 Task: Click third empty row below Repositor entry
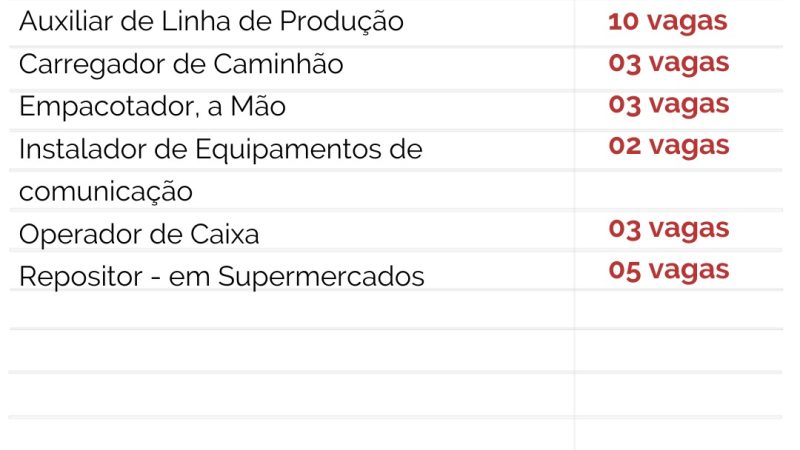(290, 395)
